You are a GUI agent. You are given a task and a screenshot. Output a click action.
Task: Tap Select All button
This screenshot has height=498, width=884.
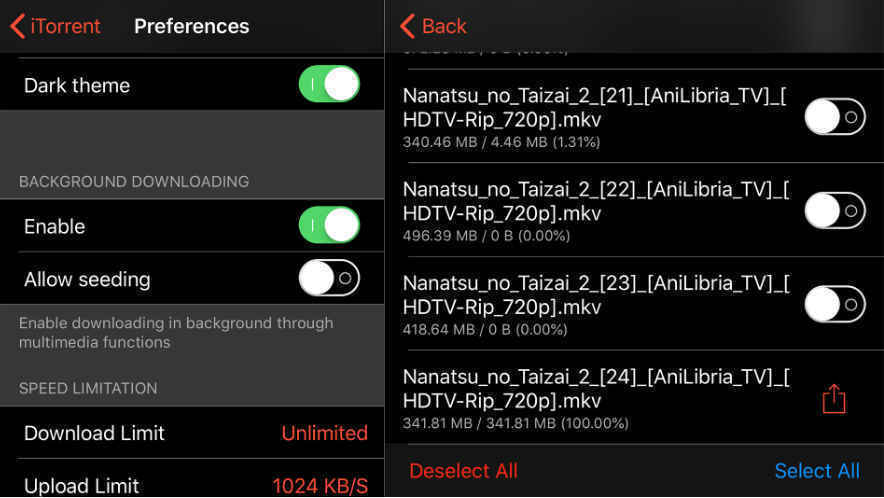[x=817, y=471]
